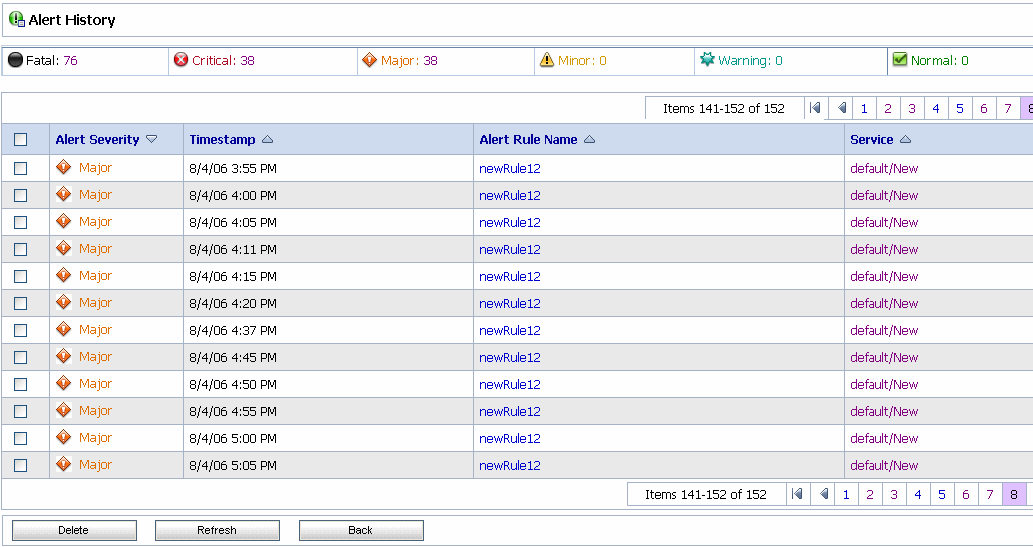The width and height of the screenshot is (1033, 547).
Task: Select the checkbox for 8/4/06 5:05 PM alert
Action: 20,466
